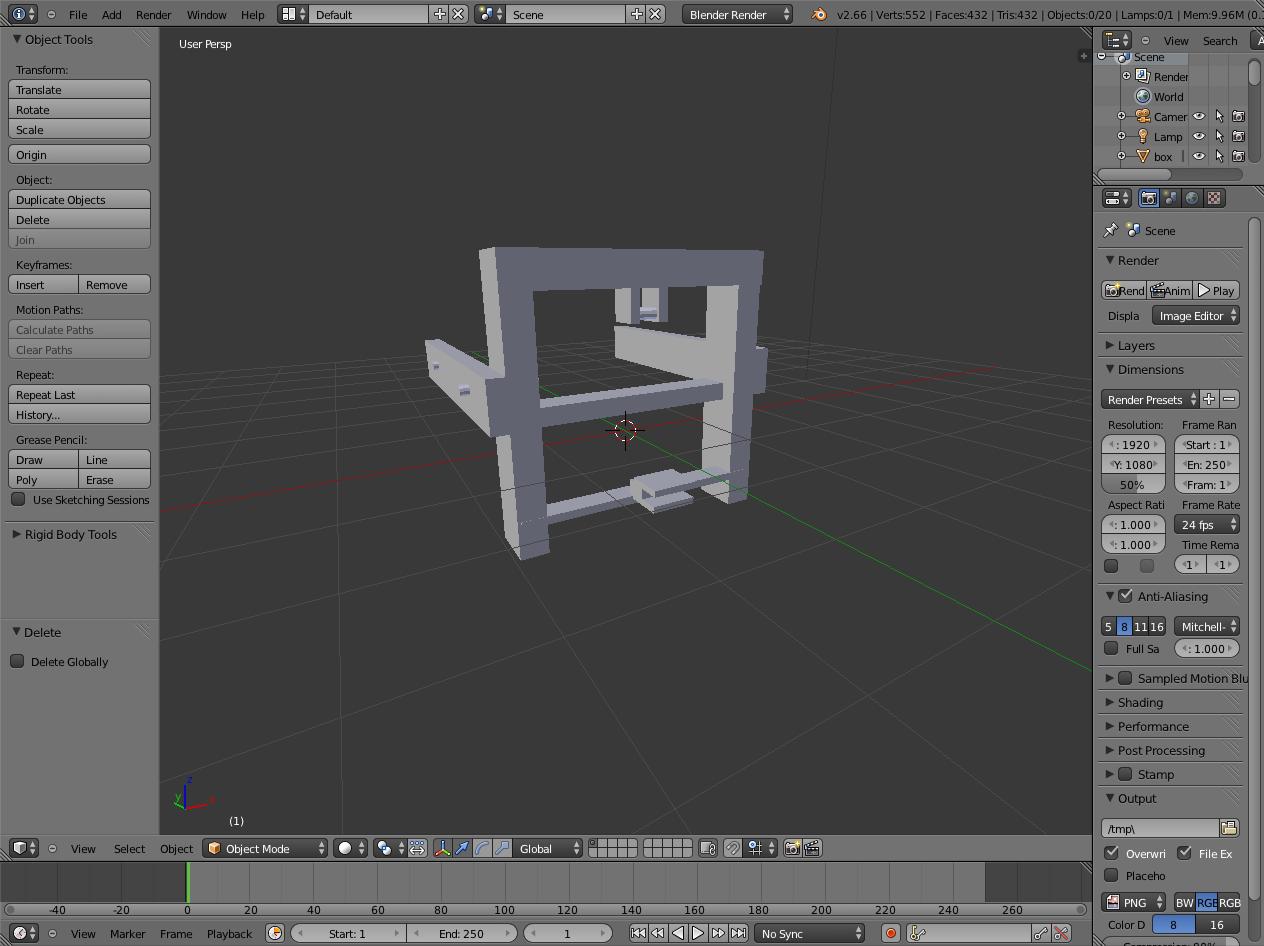
Task: Open the 3D View editor type selector
Action: coord(24,848)
